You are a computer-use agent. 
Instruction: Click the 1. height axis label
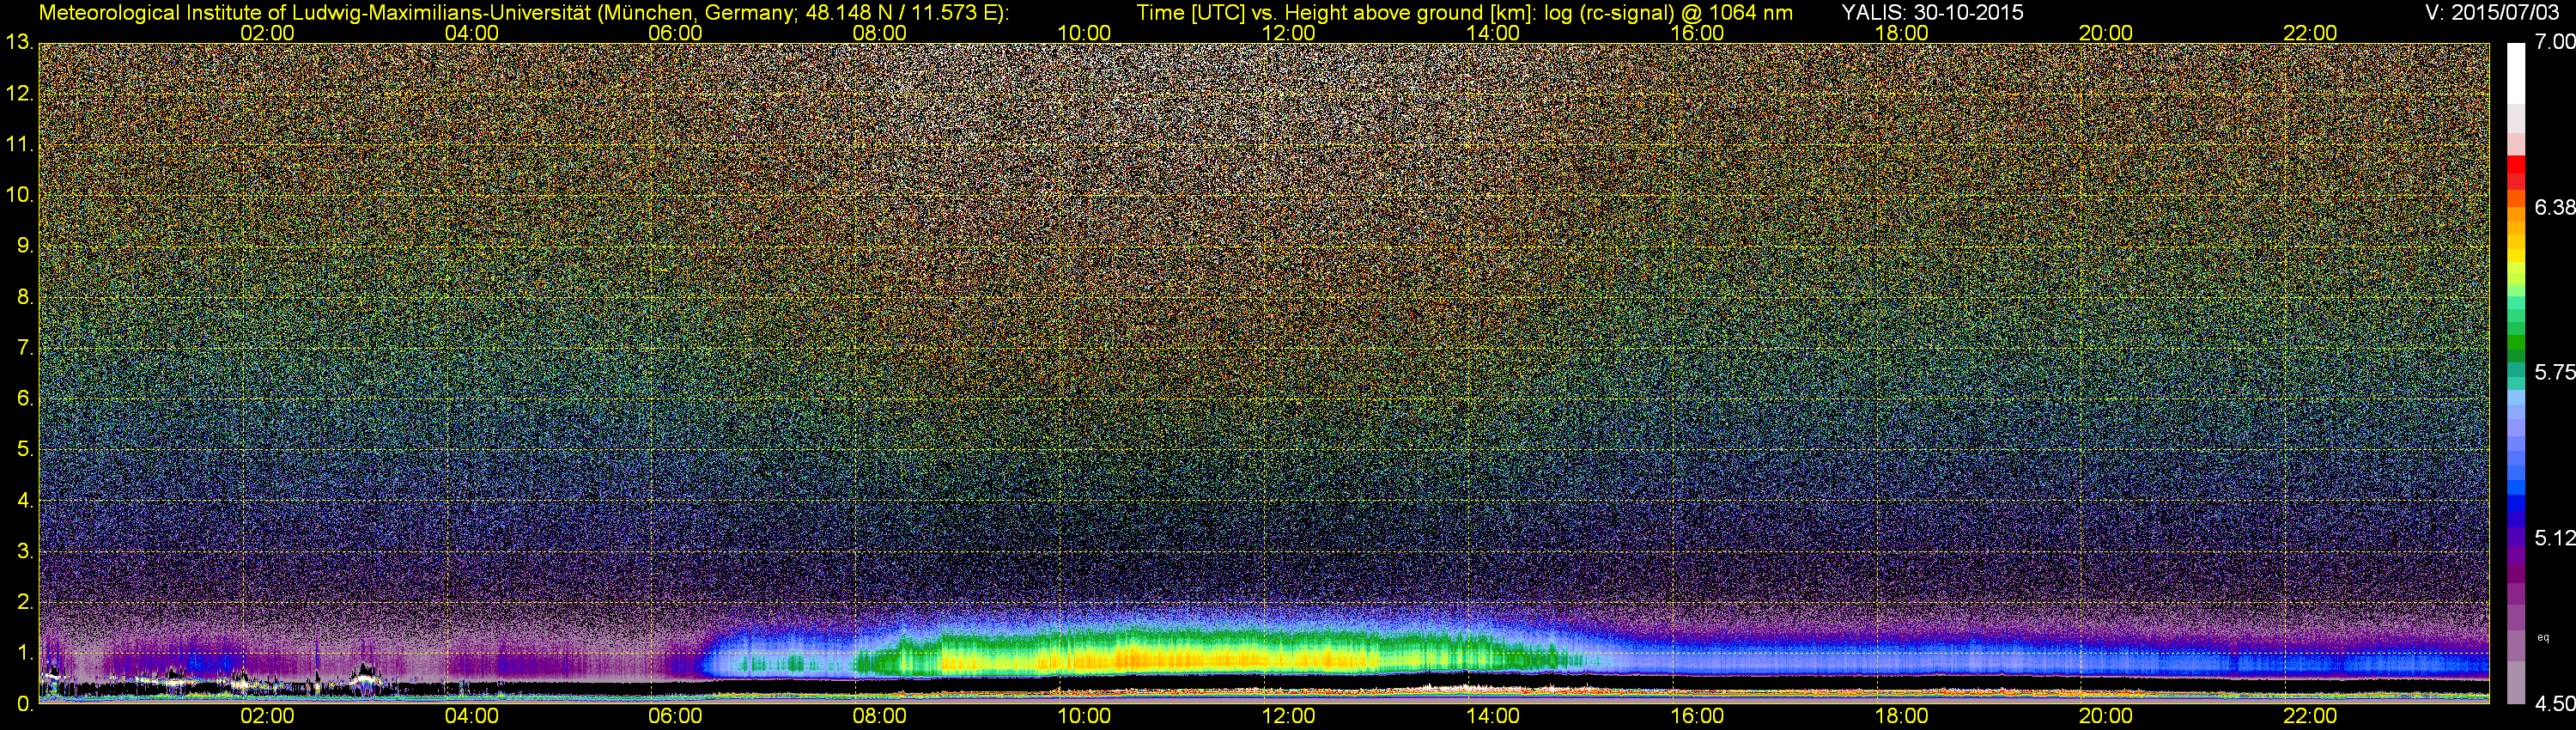[x=25, y=653]
